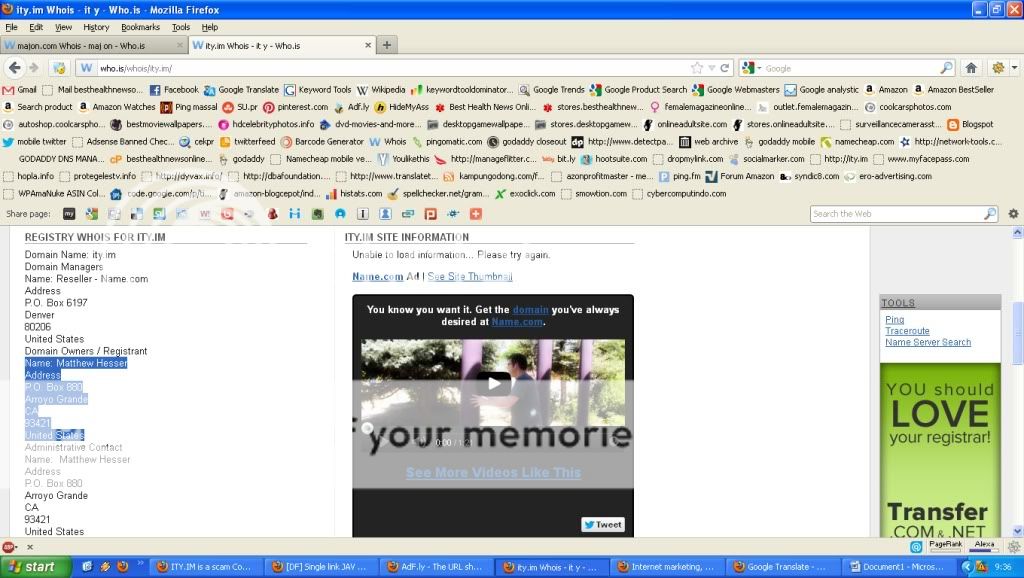Viewport: 1024px width, 578px height.
Task: Click the Adblock ABP icon at bottom left
Action: (9, 547)
